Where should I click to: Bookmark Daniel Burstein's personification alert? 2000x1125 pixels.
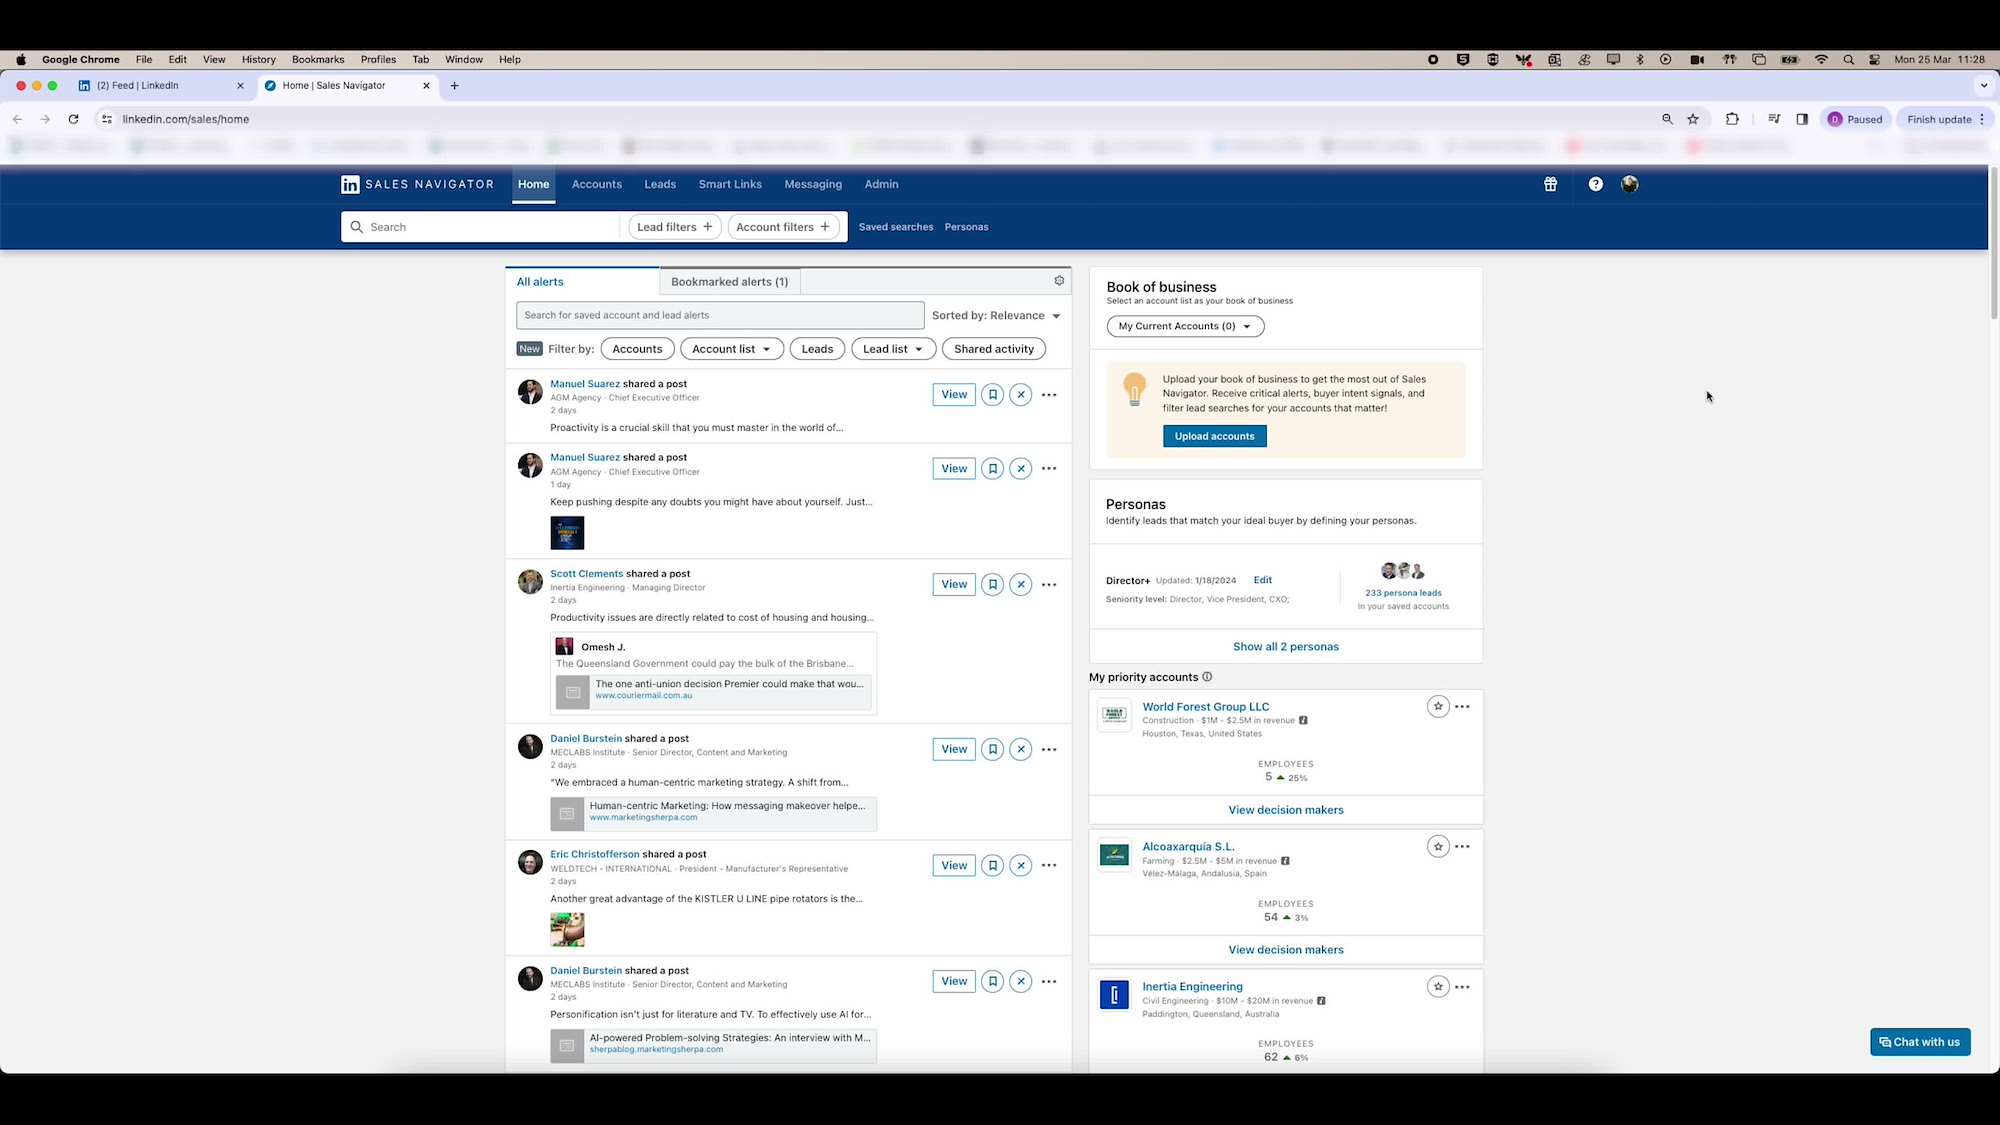tap(992, 982)
